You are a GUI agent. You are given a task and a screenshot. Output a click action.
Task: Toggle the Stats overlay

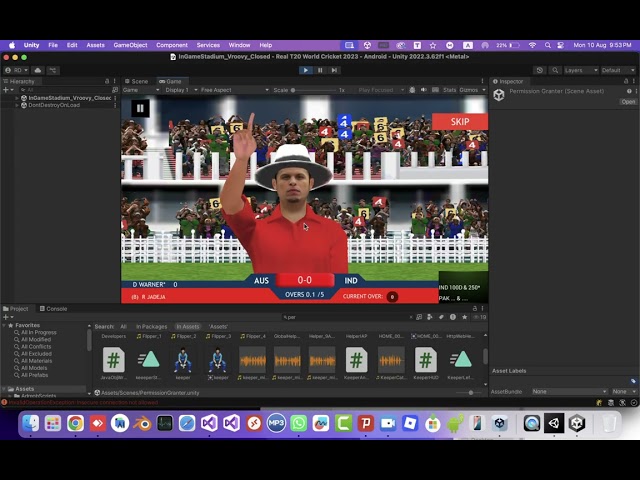click(449, 90)
